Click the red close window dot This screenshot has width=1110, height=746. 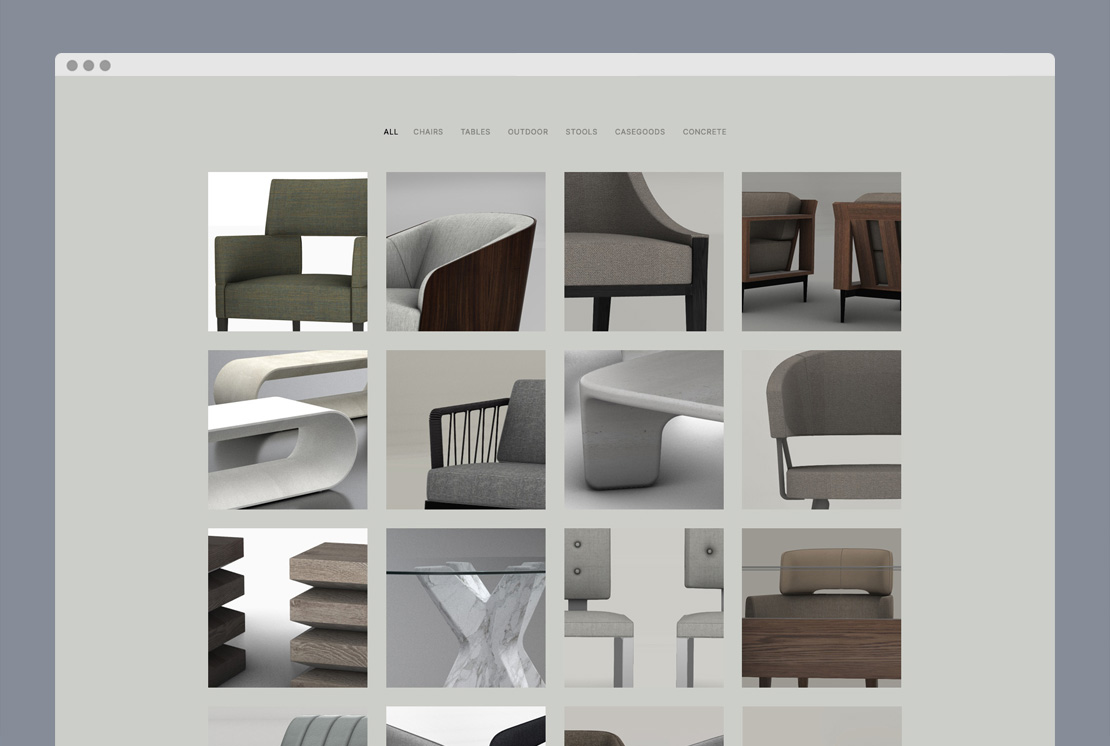(x=72, y=66)
